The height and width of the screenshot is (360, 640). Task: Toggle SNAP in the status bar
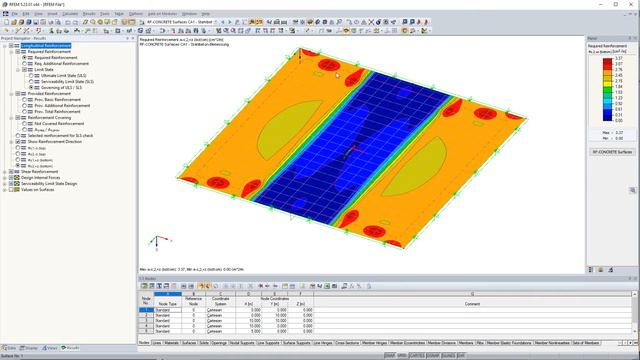(x=389, y=356)
